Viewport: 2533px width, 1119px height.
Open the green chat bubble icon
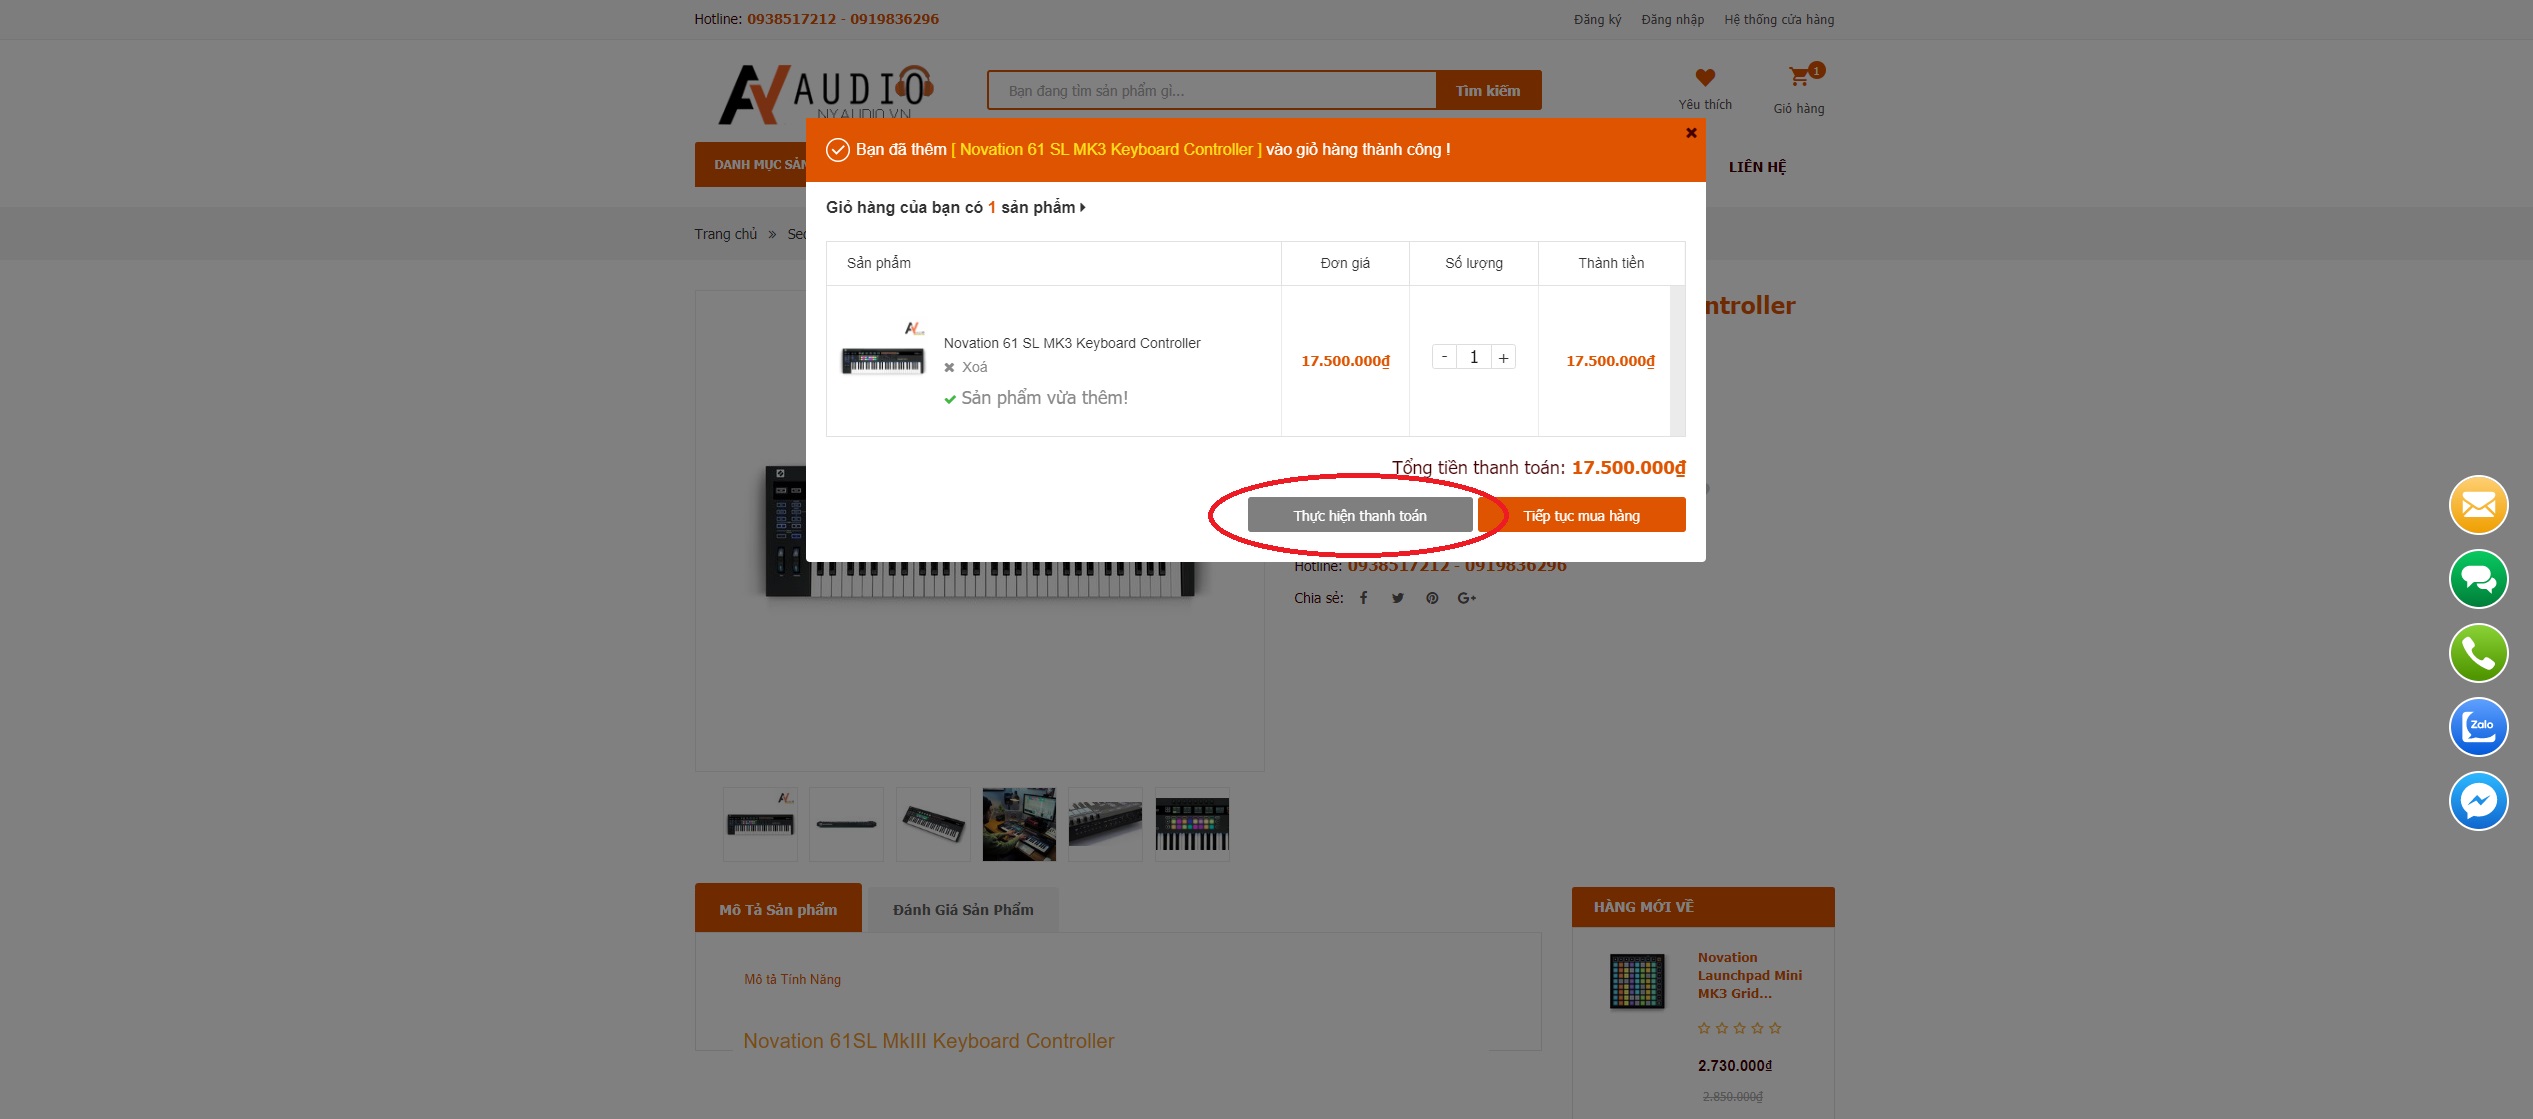pyautogui.click(x=2478, y=579)
